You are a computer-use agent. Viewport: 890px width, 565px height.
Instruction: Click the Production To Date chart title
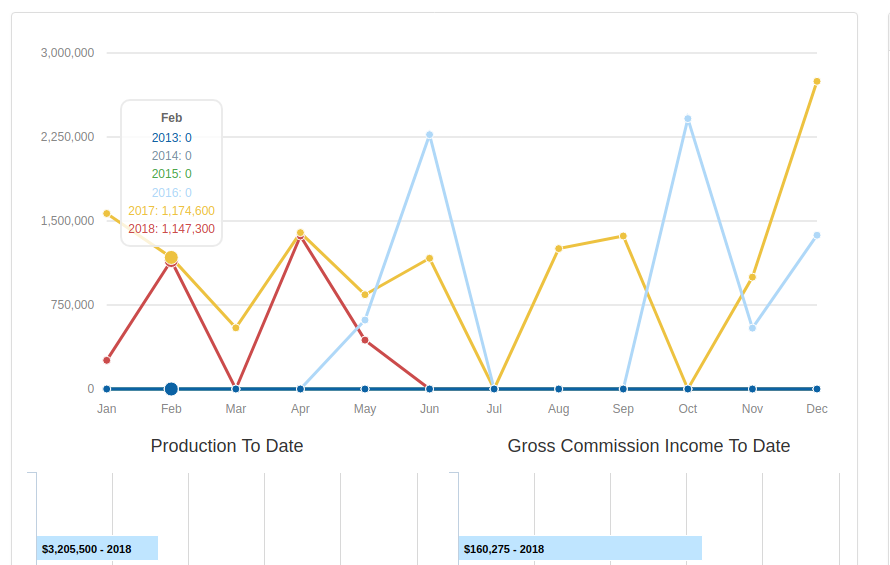tap(227, 446)
